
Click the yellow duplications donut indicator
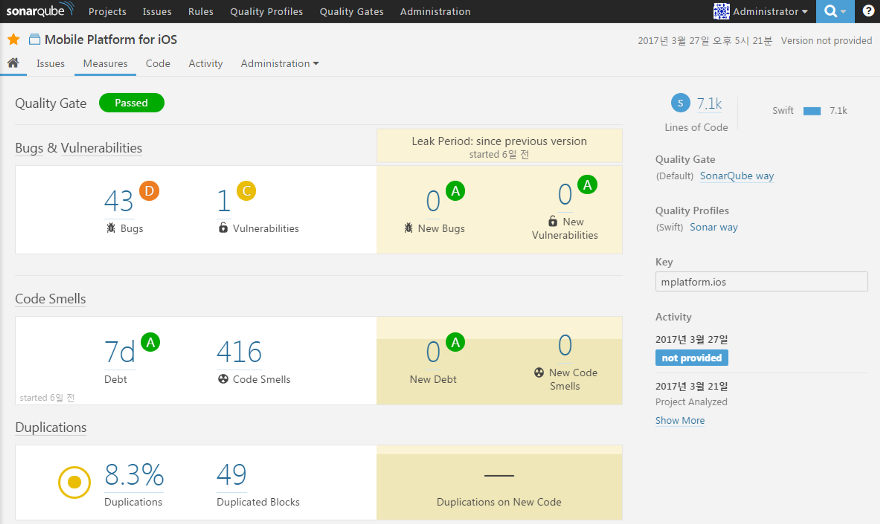coord(74,482)
